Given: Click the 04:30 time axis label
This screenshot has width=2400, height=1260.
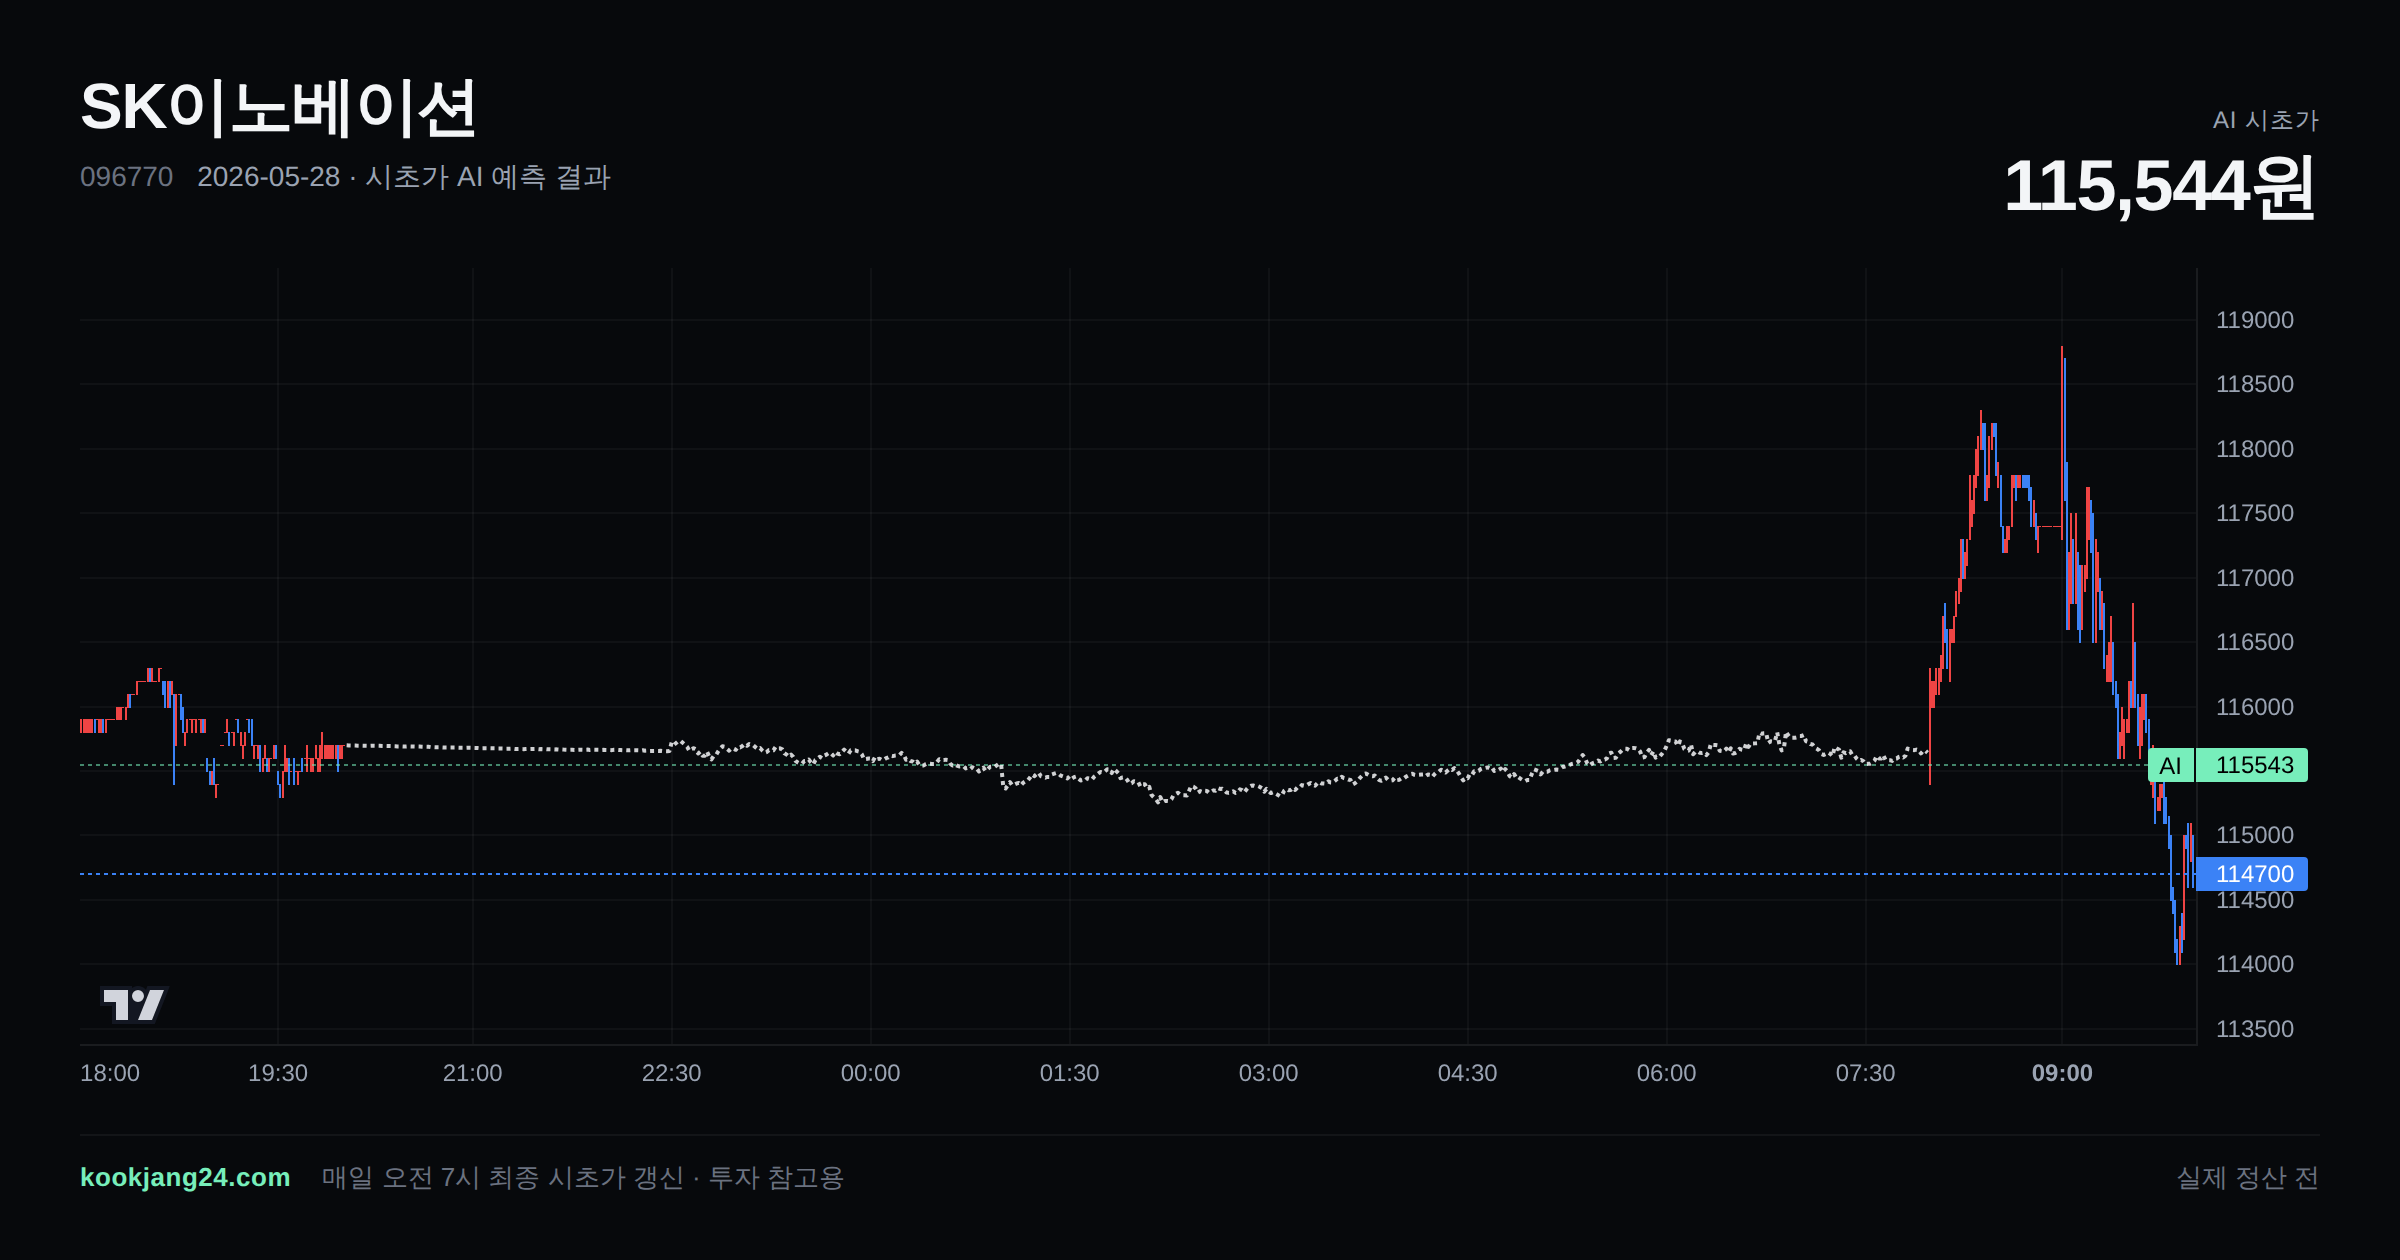Looking at the screenshot, I should tap(1468, 1073).
